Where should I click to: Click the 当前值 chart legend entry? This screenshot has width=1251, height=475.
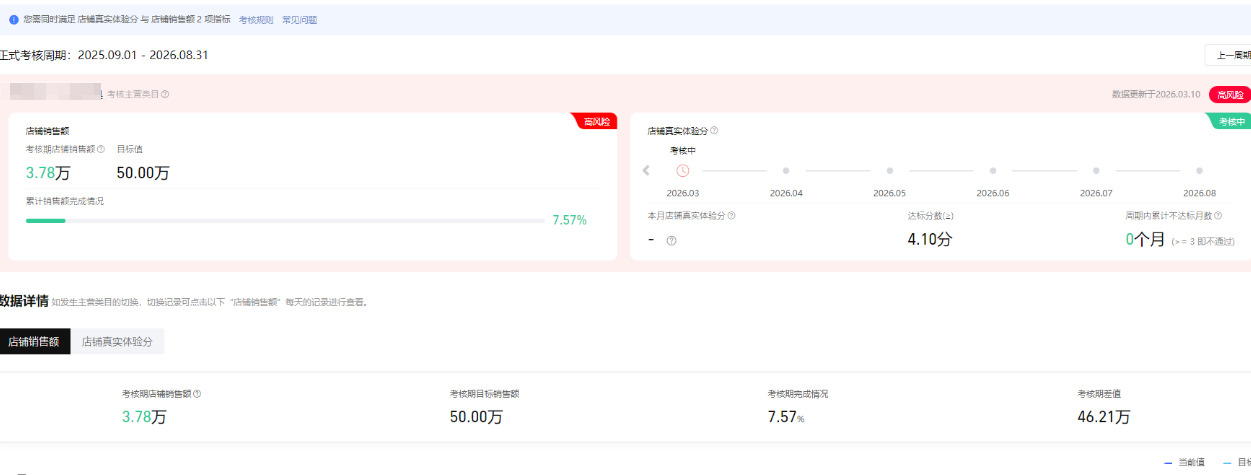[x=1184, y=463]
